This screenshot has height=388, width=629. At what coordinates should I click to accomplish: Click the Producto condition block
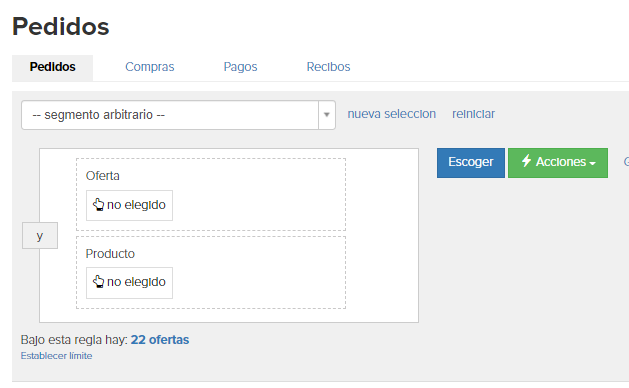(x=211, y=272)
